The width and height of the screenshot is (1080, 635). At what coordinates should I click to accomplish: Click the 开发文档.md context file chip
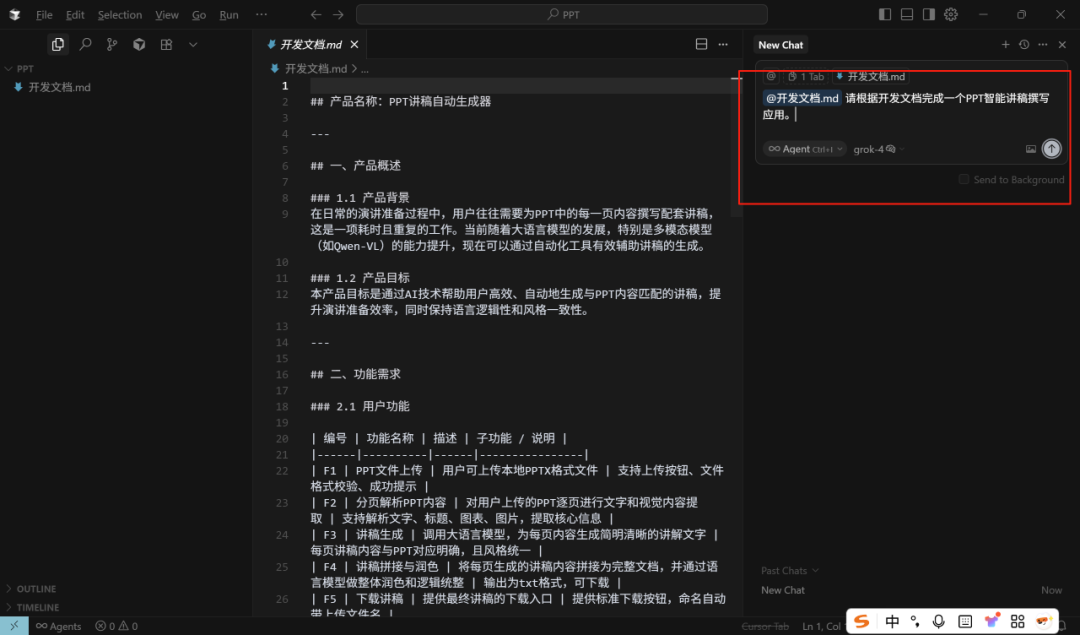[871, 76]
